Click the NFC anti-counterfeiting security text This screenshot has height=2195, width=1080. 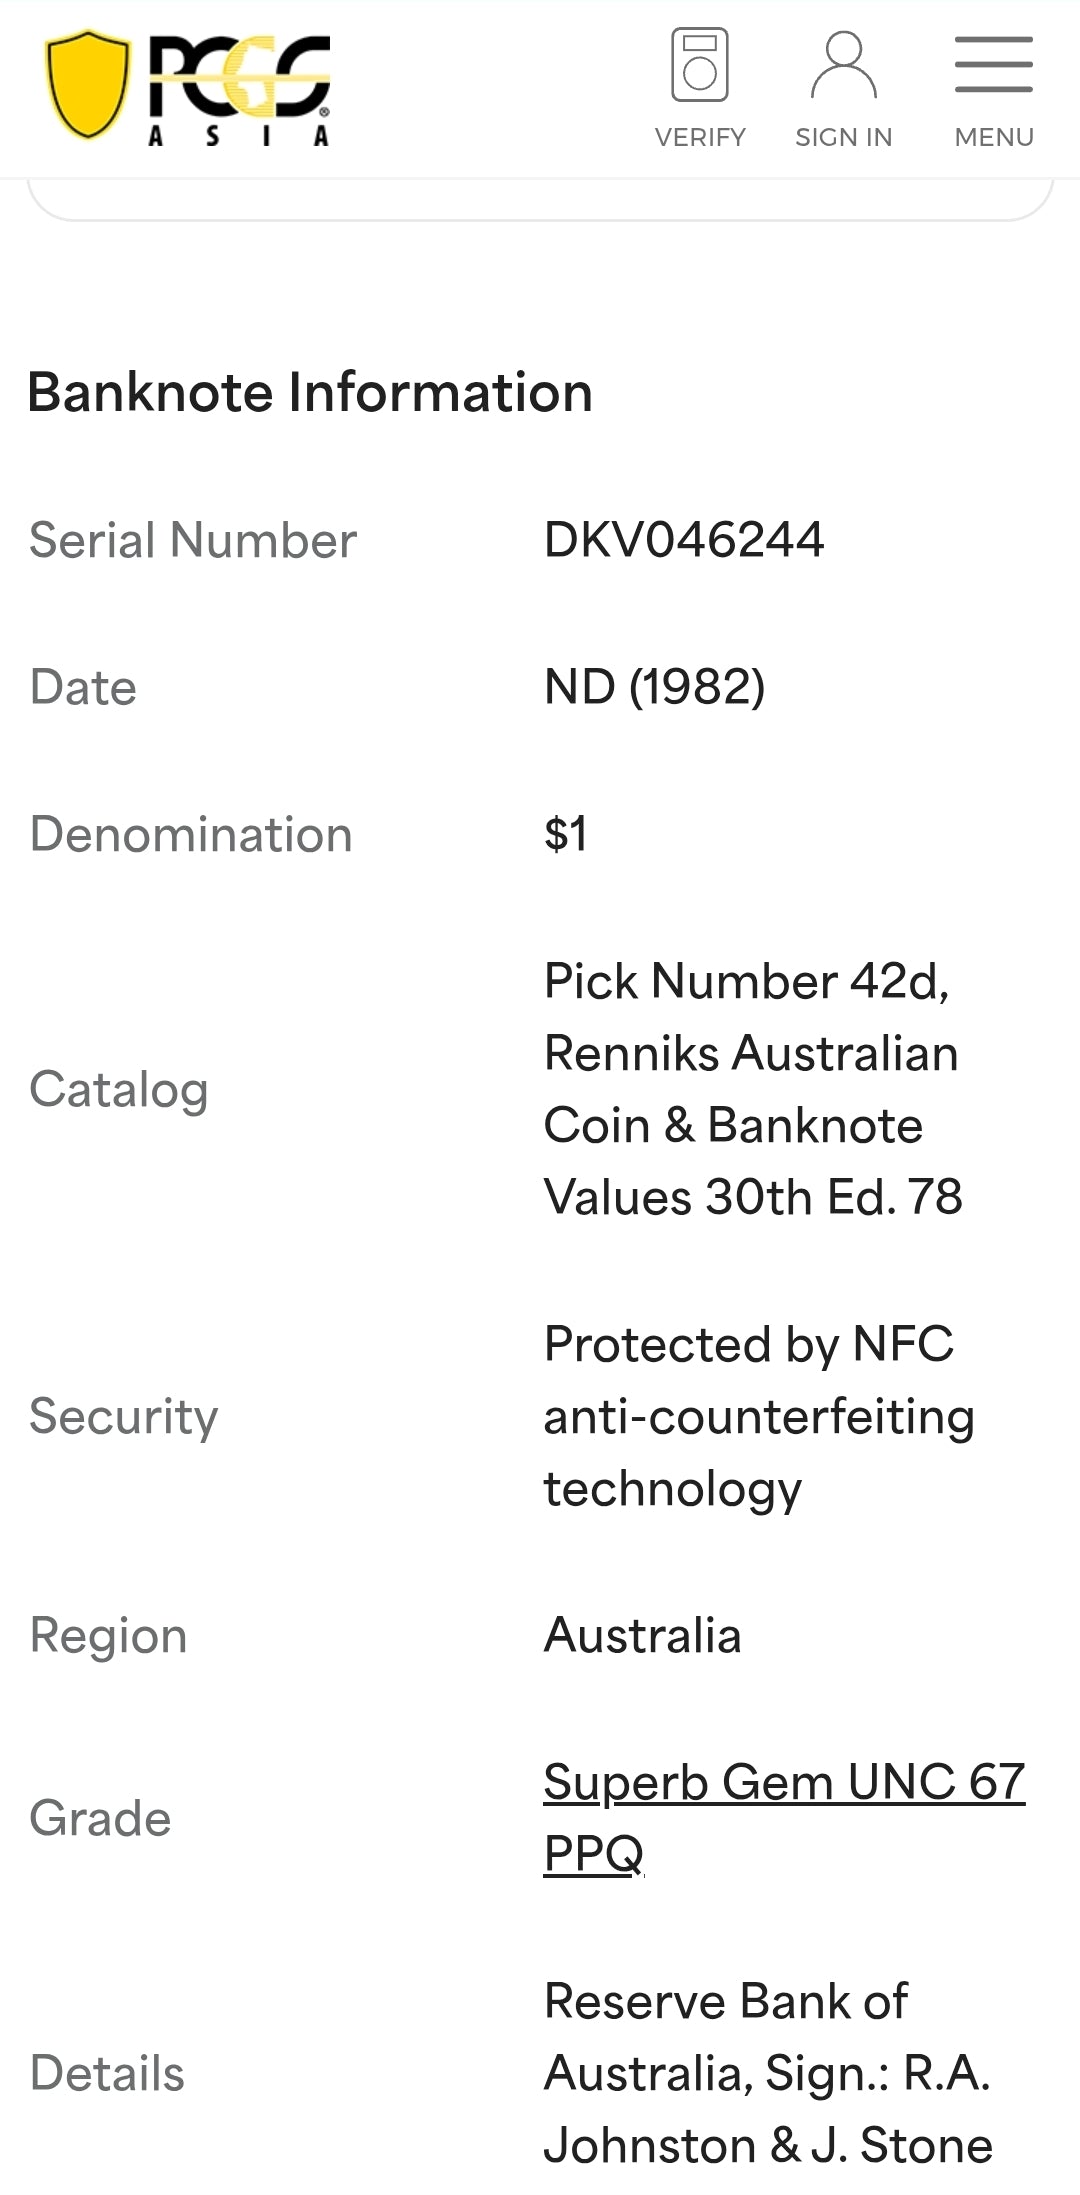coord(759,1417)
